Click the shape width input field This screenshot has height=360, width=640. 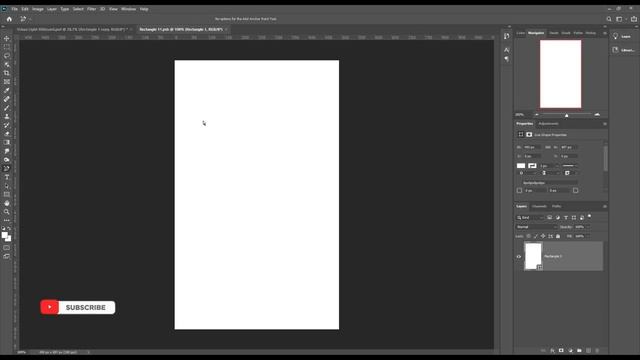pos(532,147)
